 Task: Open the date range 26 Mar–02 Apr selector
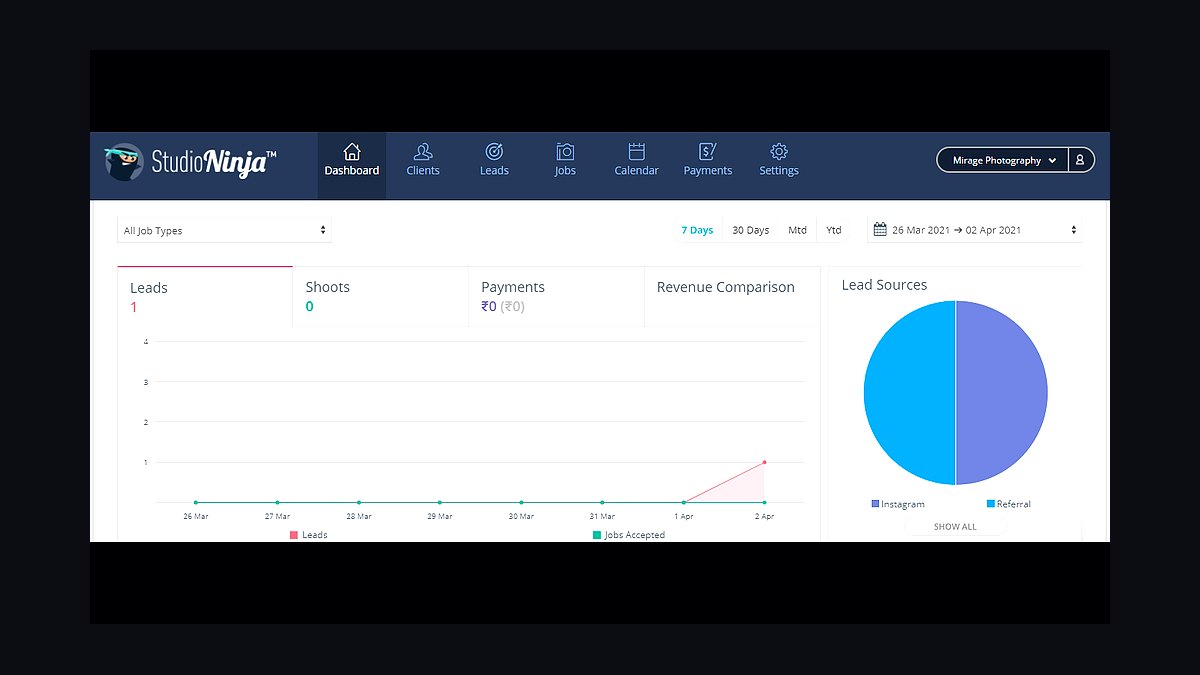[x=975, y=230]
